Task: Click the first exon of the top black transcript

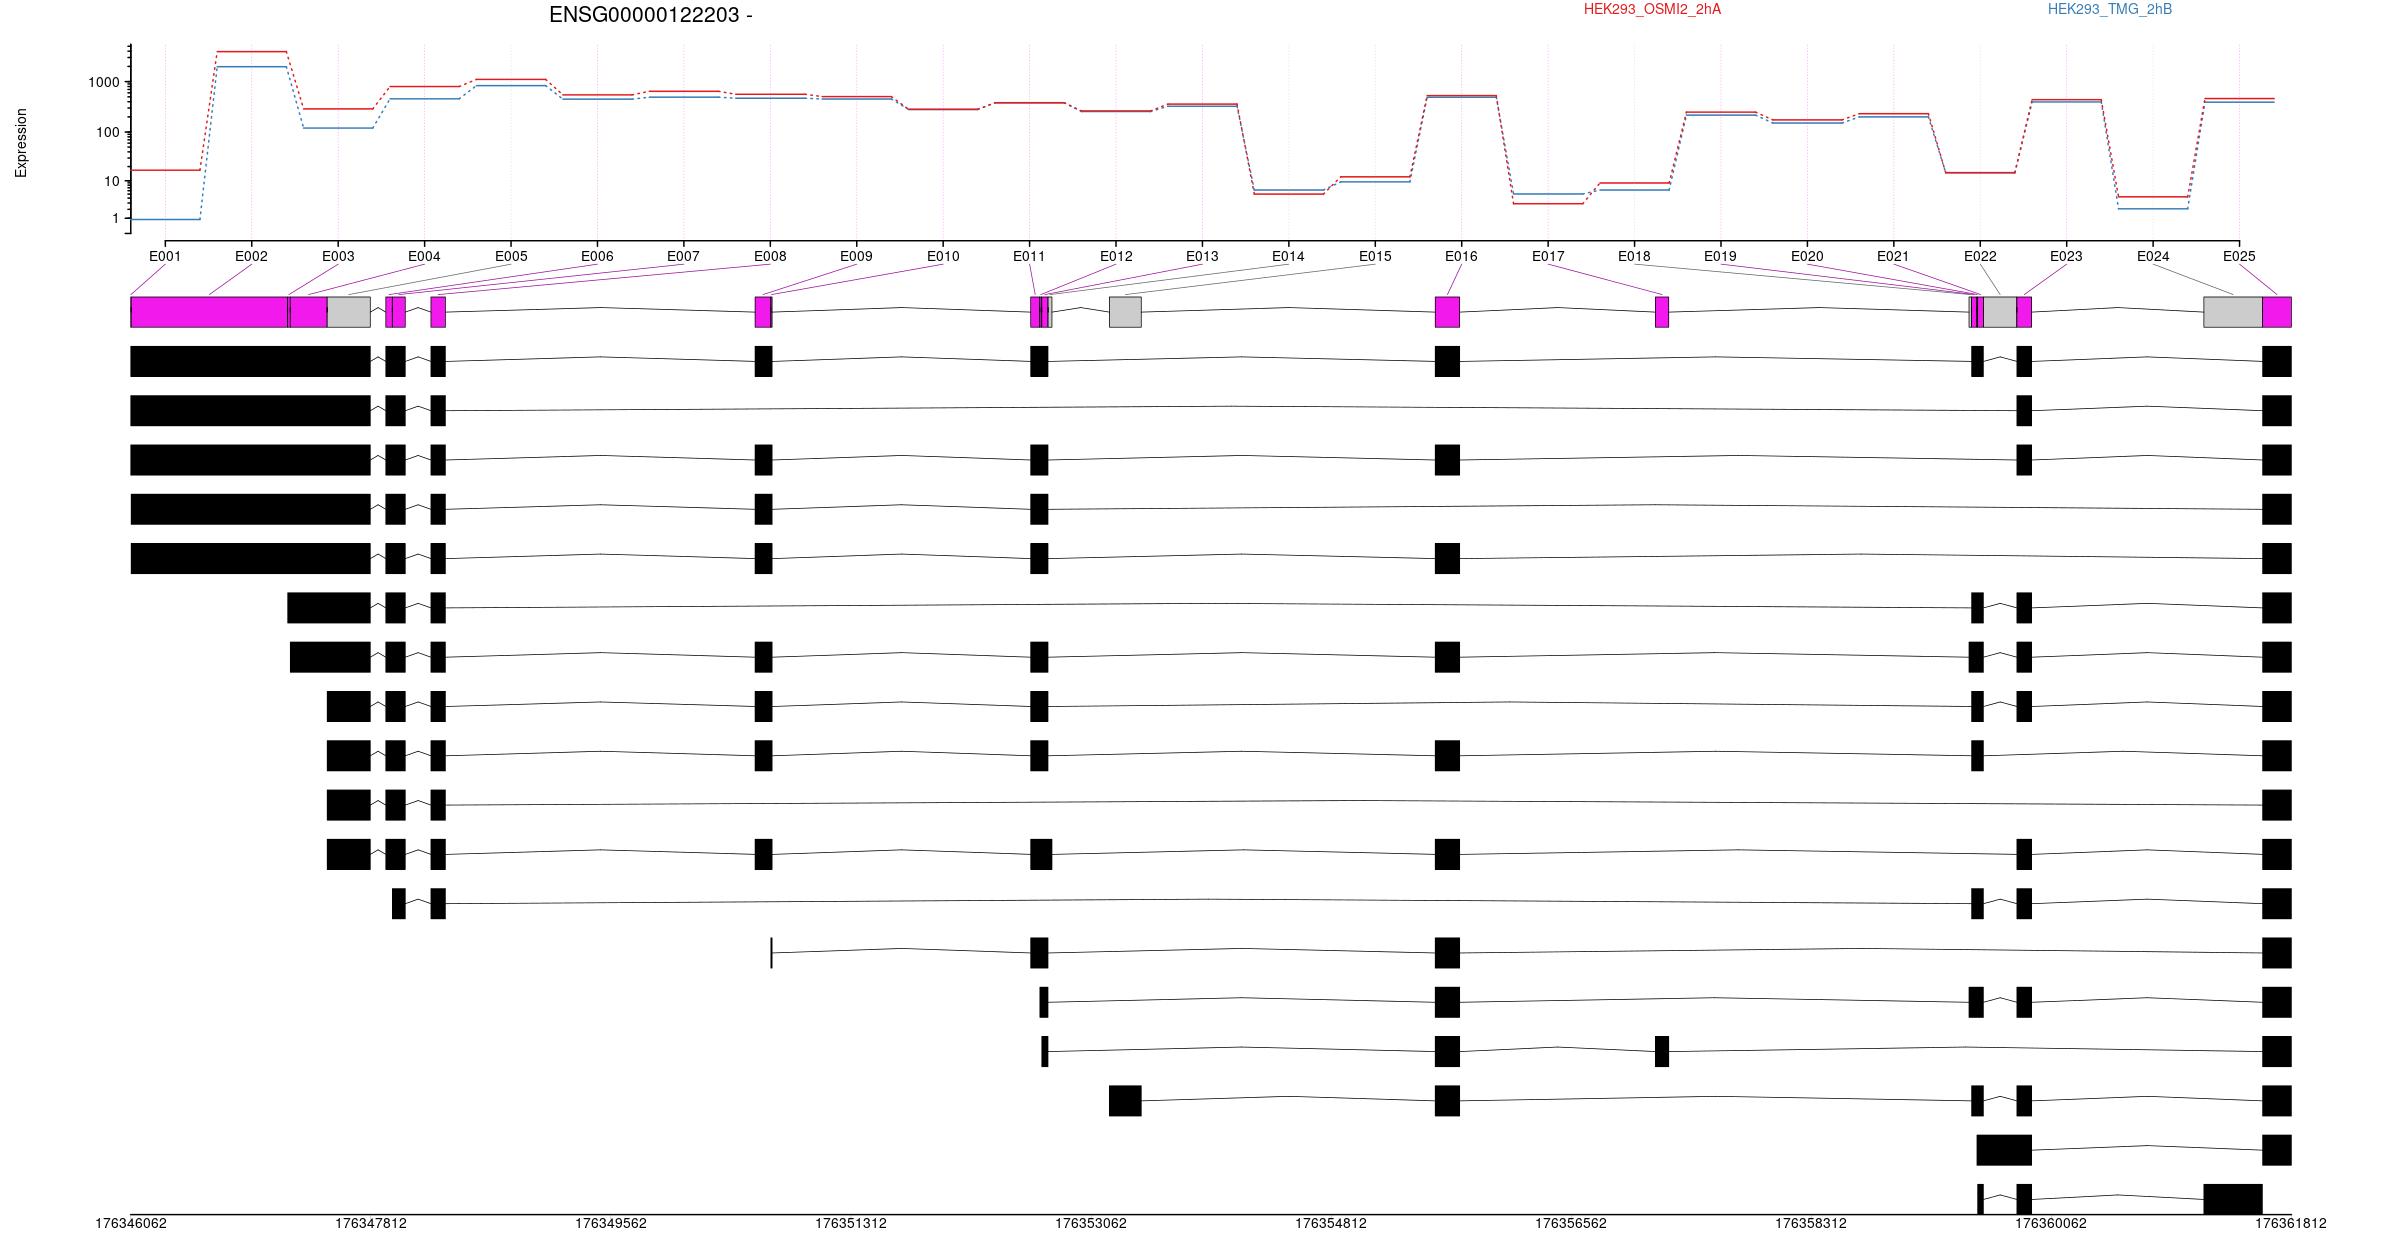Action: click(x=251, y=361)
